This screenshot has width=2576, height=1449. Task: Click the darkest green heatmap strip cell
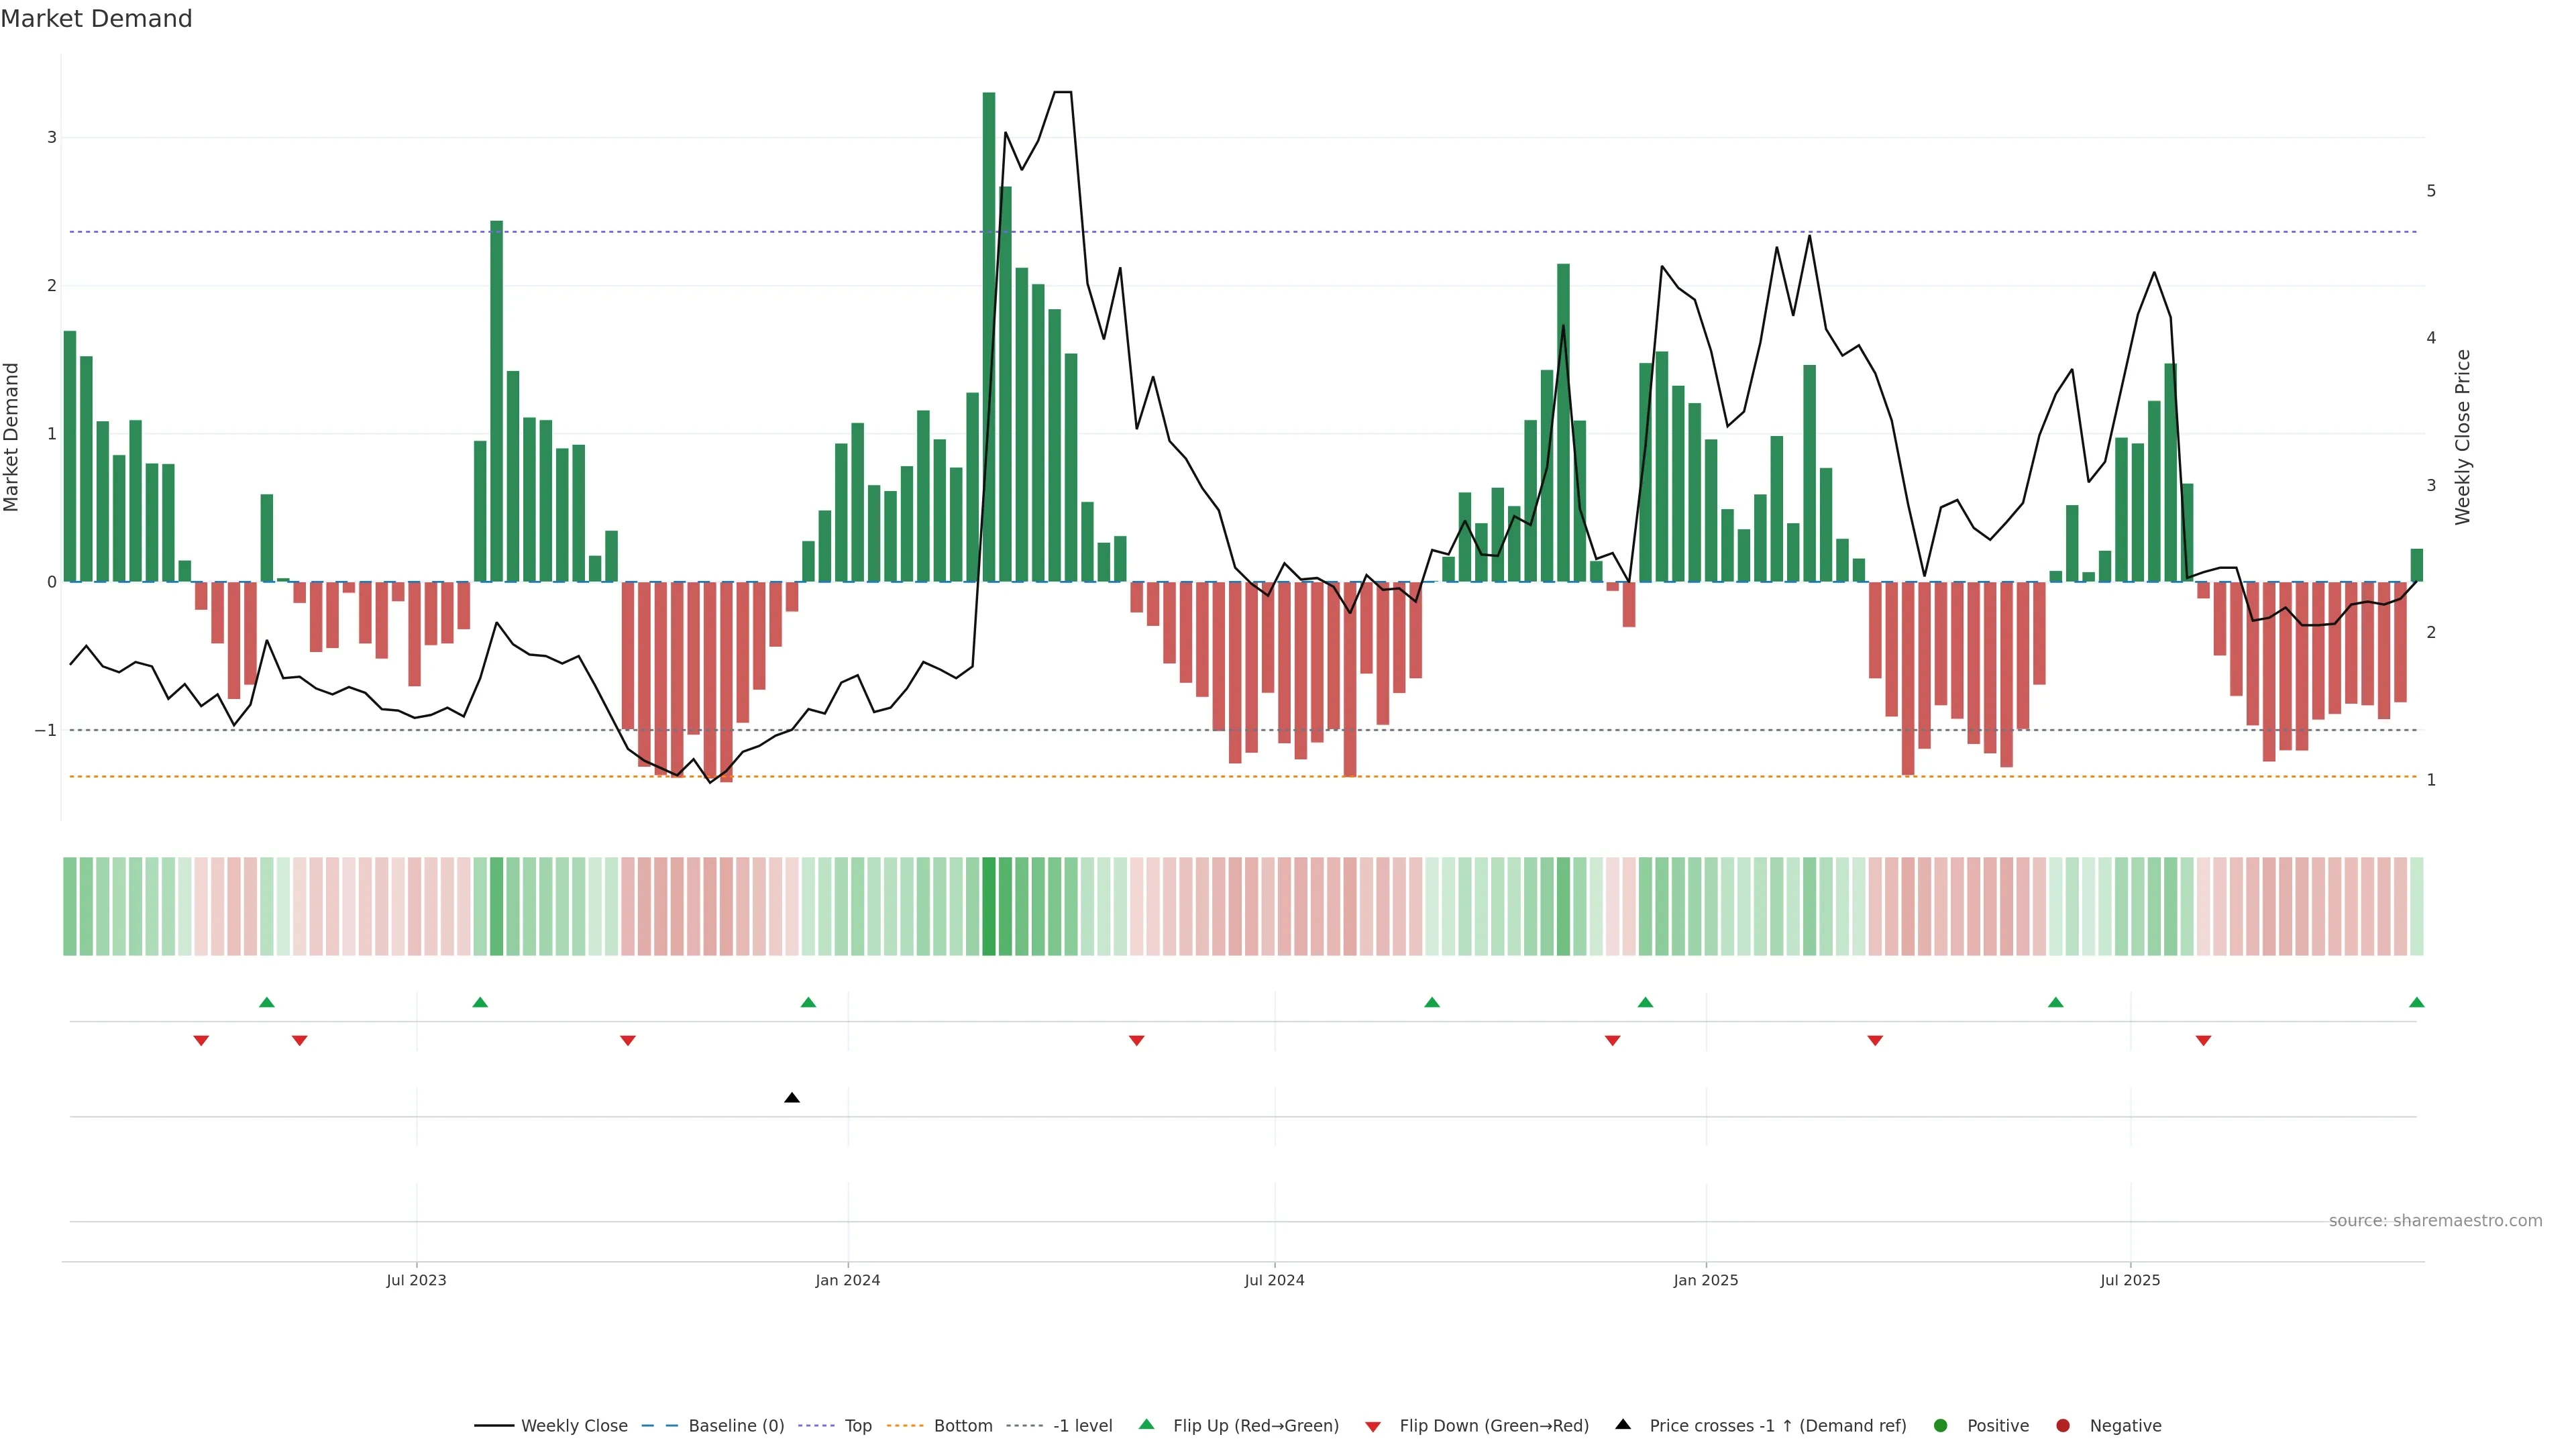tap(989, 906)
